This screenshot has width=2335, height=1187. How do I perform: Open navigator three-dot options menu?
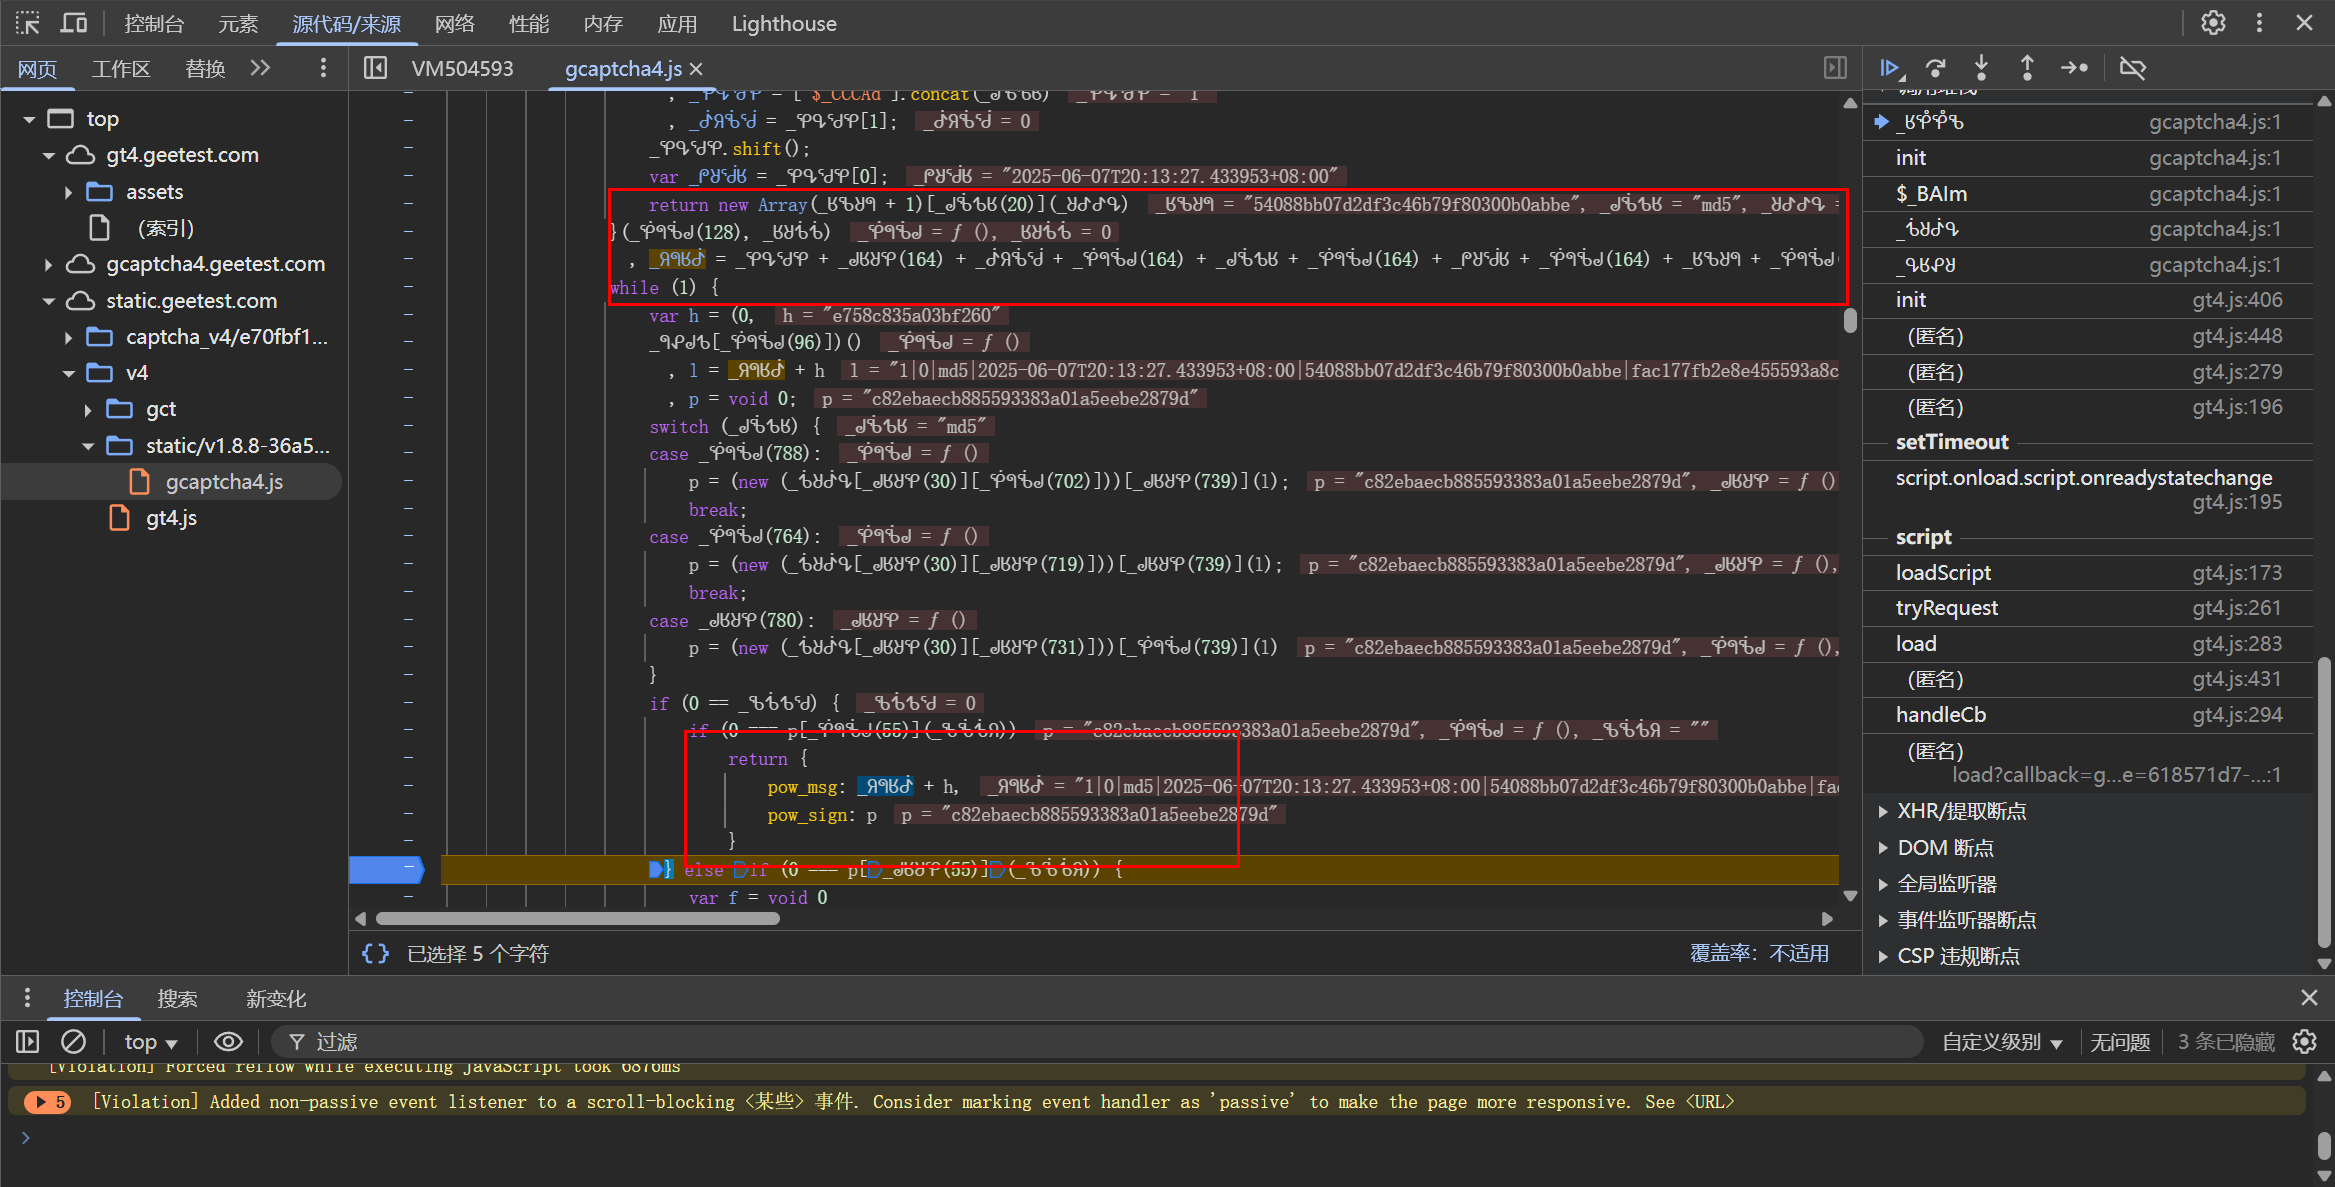tap(322, 68)
